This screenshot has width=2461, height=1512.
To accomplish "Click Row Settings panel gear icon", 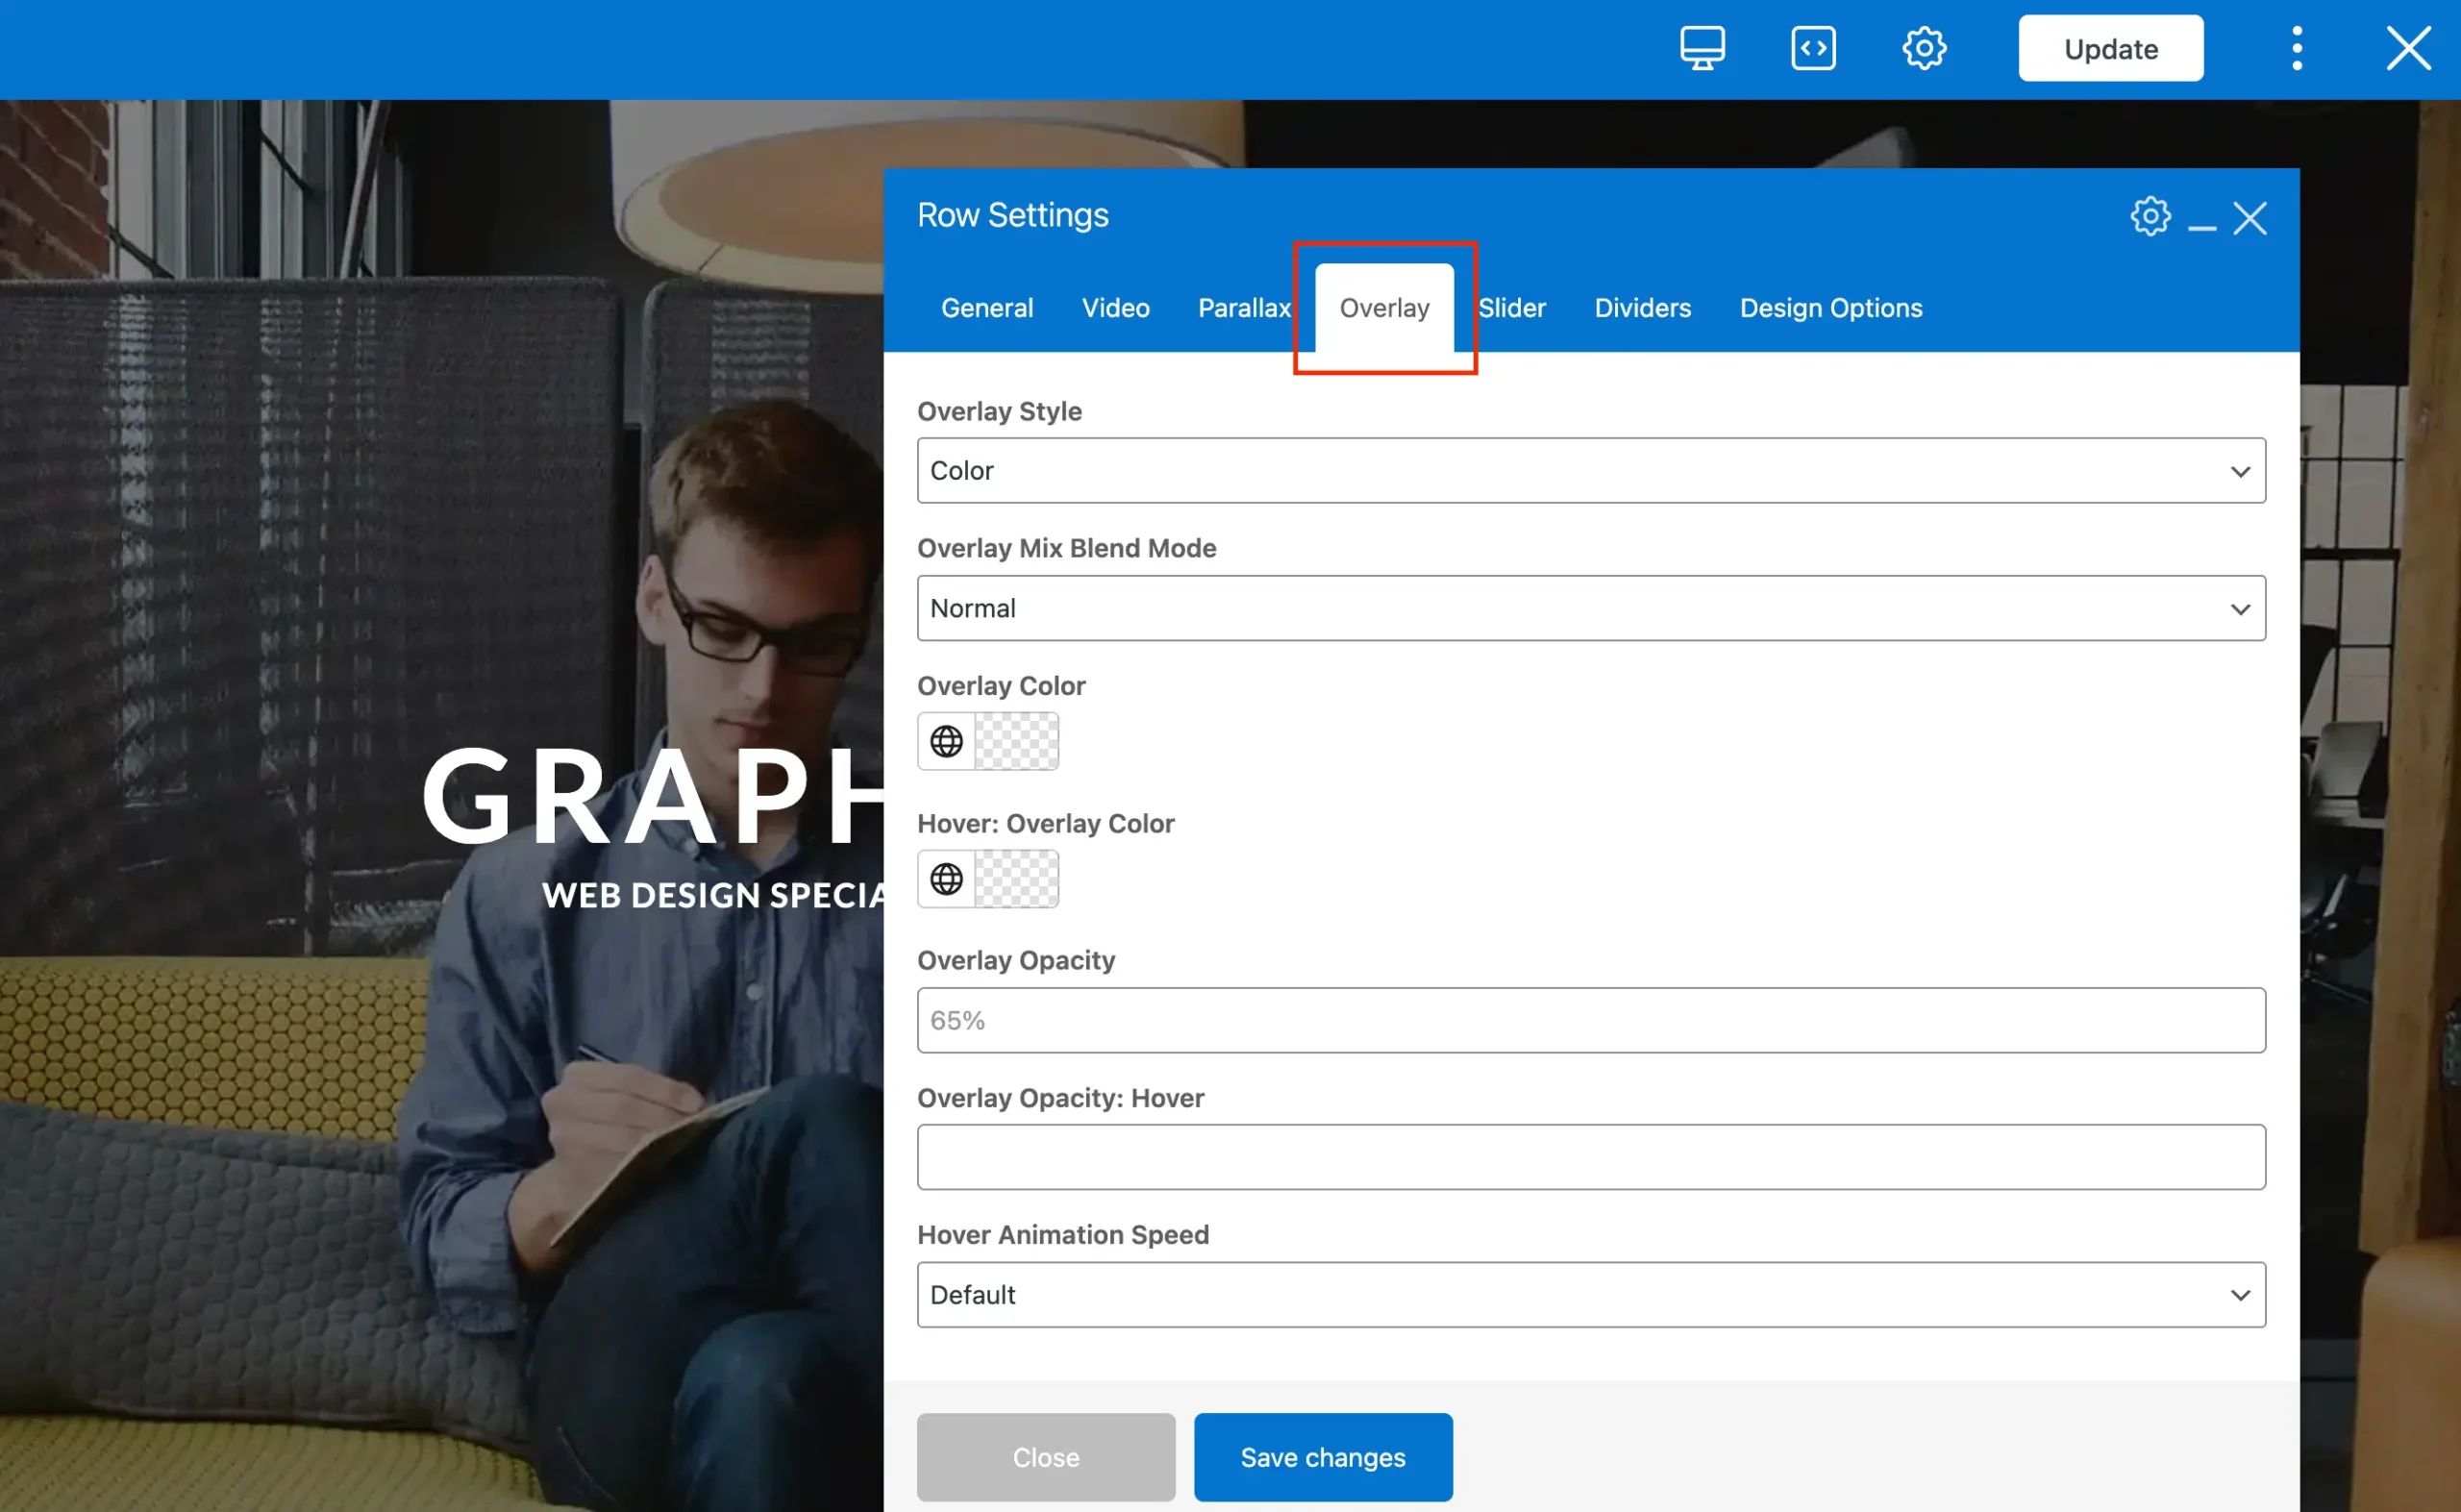I will [2149, 216].
